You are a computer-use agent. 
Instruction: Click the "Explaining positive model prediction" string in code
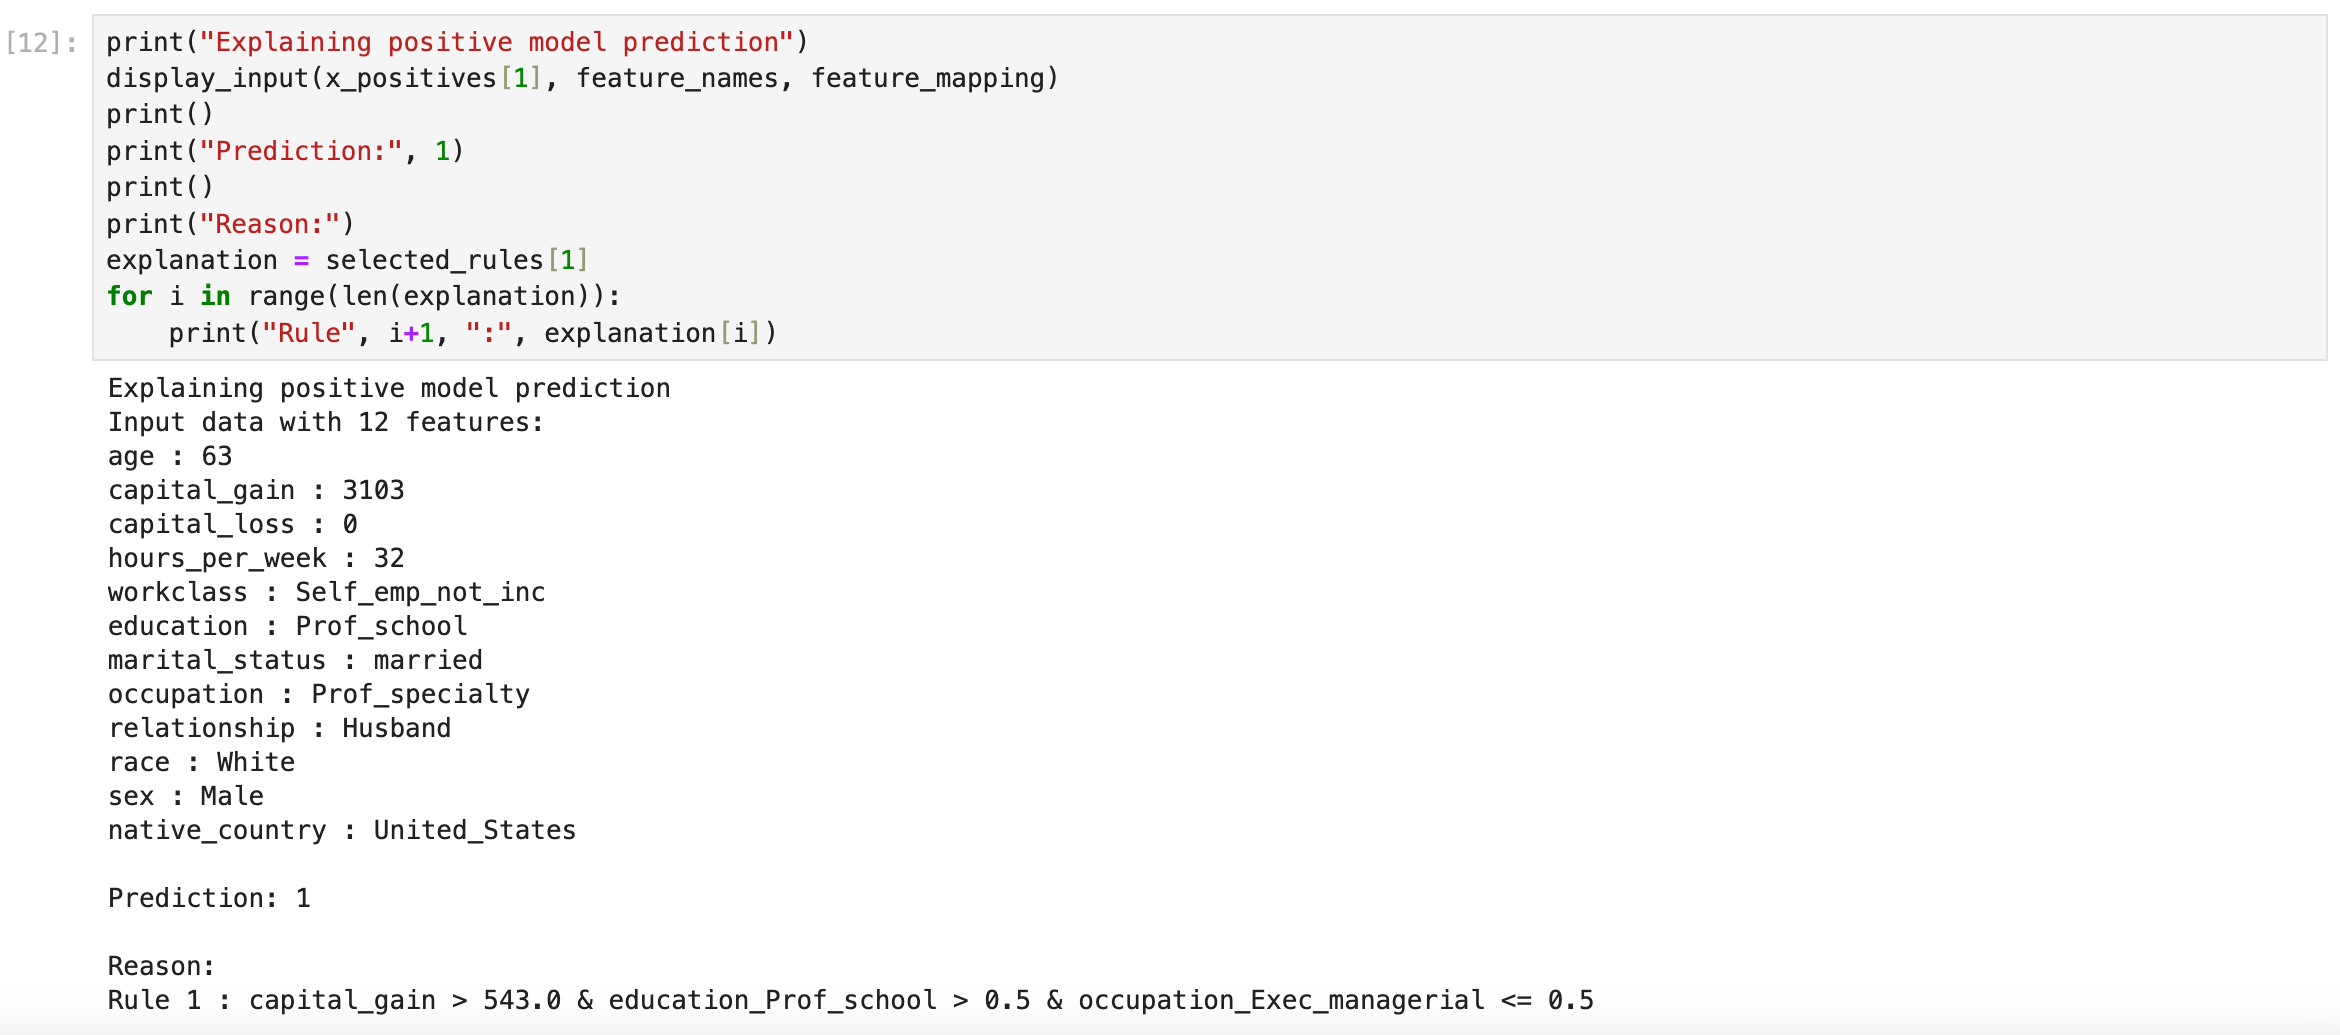[x=495, y=42]
